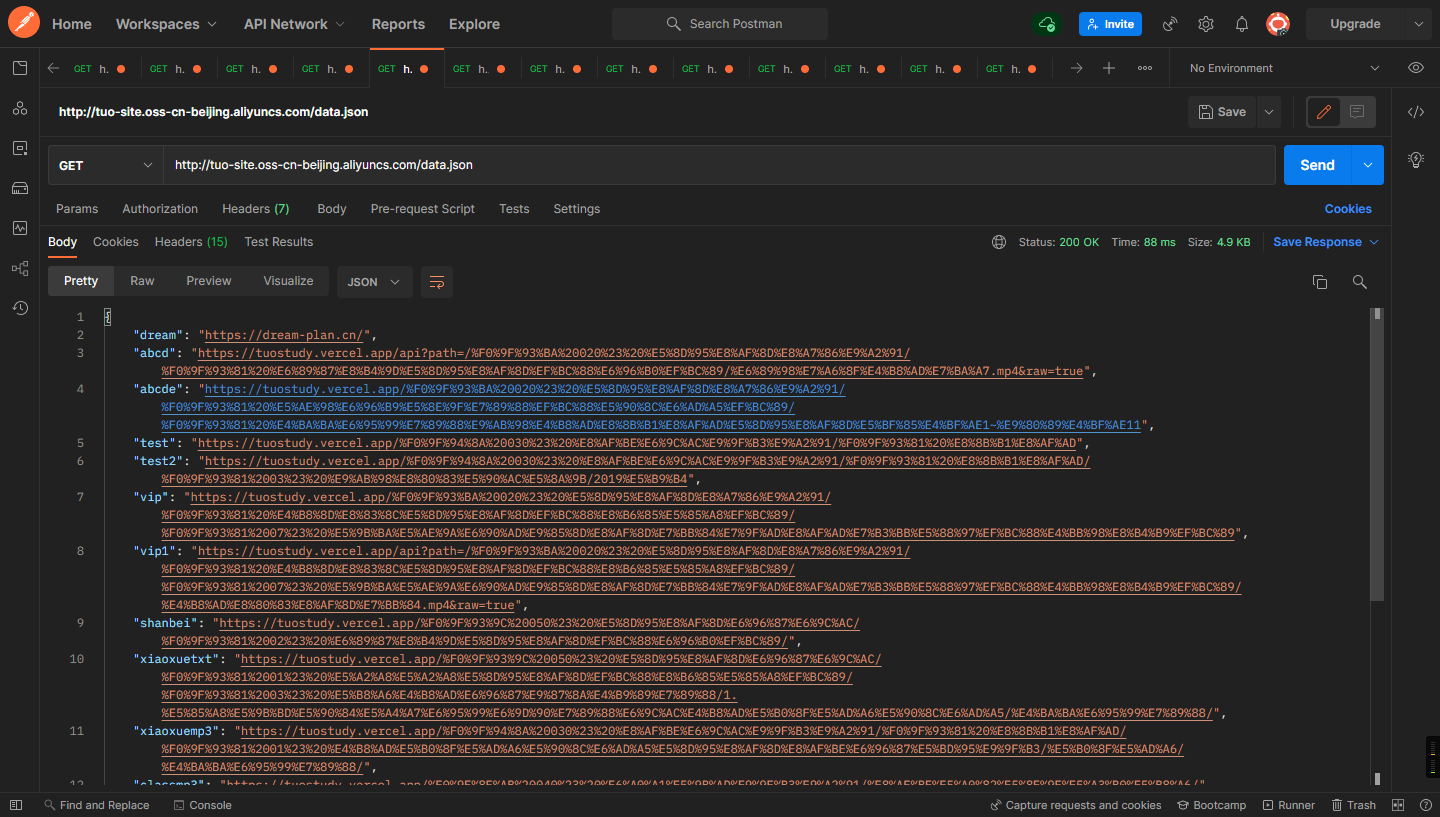Open Trash in status bar
1440x817 pixels.
[x=1354, y=805]
